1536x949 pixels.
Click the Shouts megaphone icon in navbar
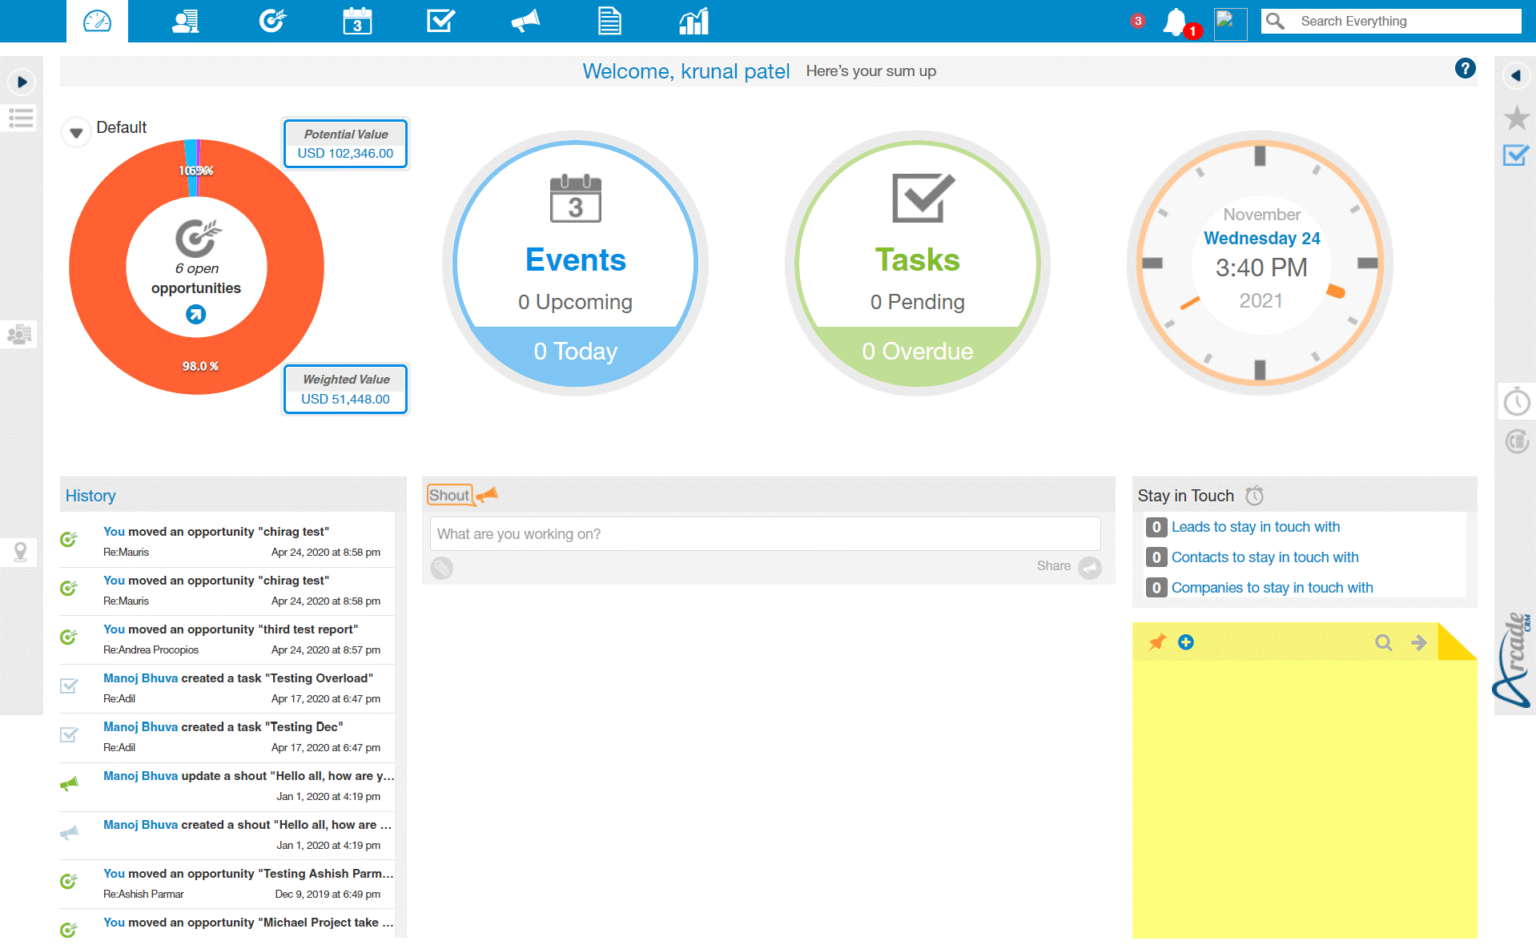click(x=525, y=20)
